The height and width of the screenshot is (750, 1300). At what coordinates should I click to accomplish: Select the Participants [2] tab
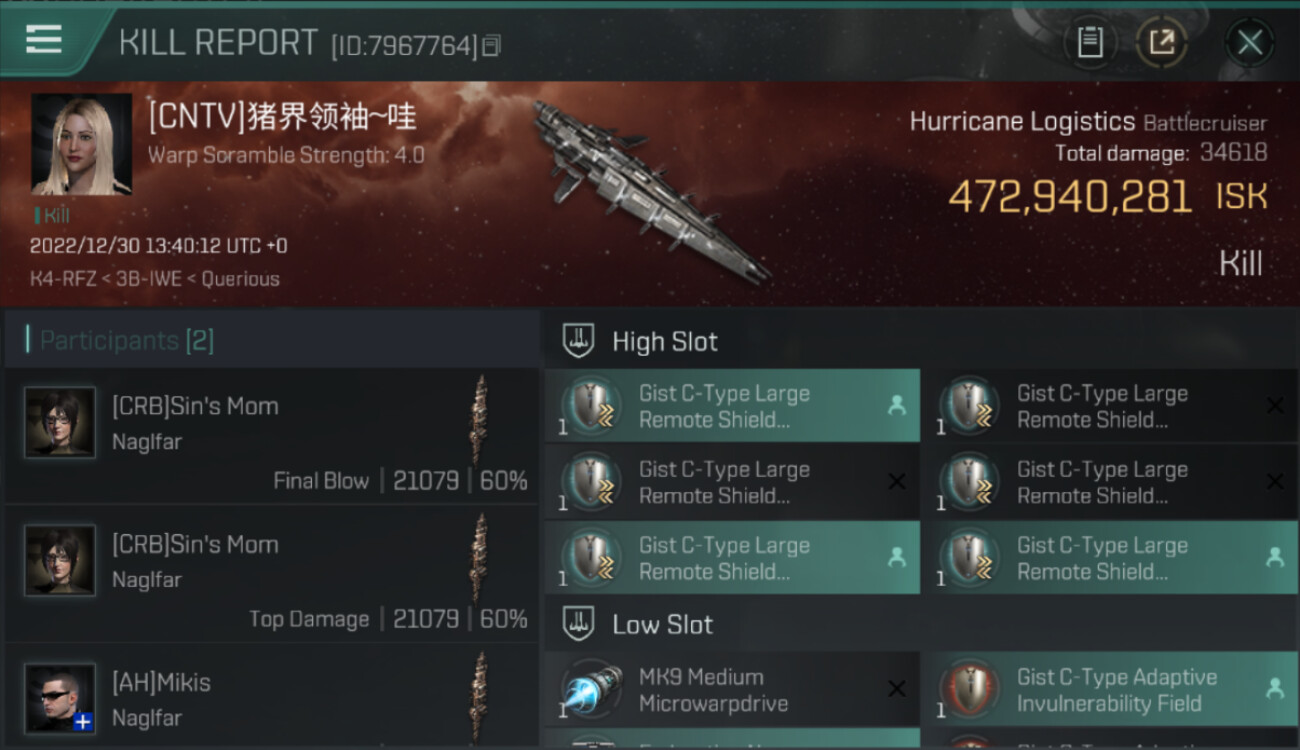pyautogui.click(x=126, y=341)
